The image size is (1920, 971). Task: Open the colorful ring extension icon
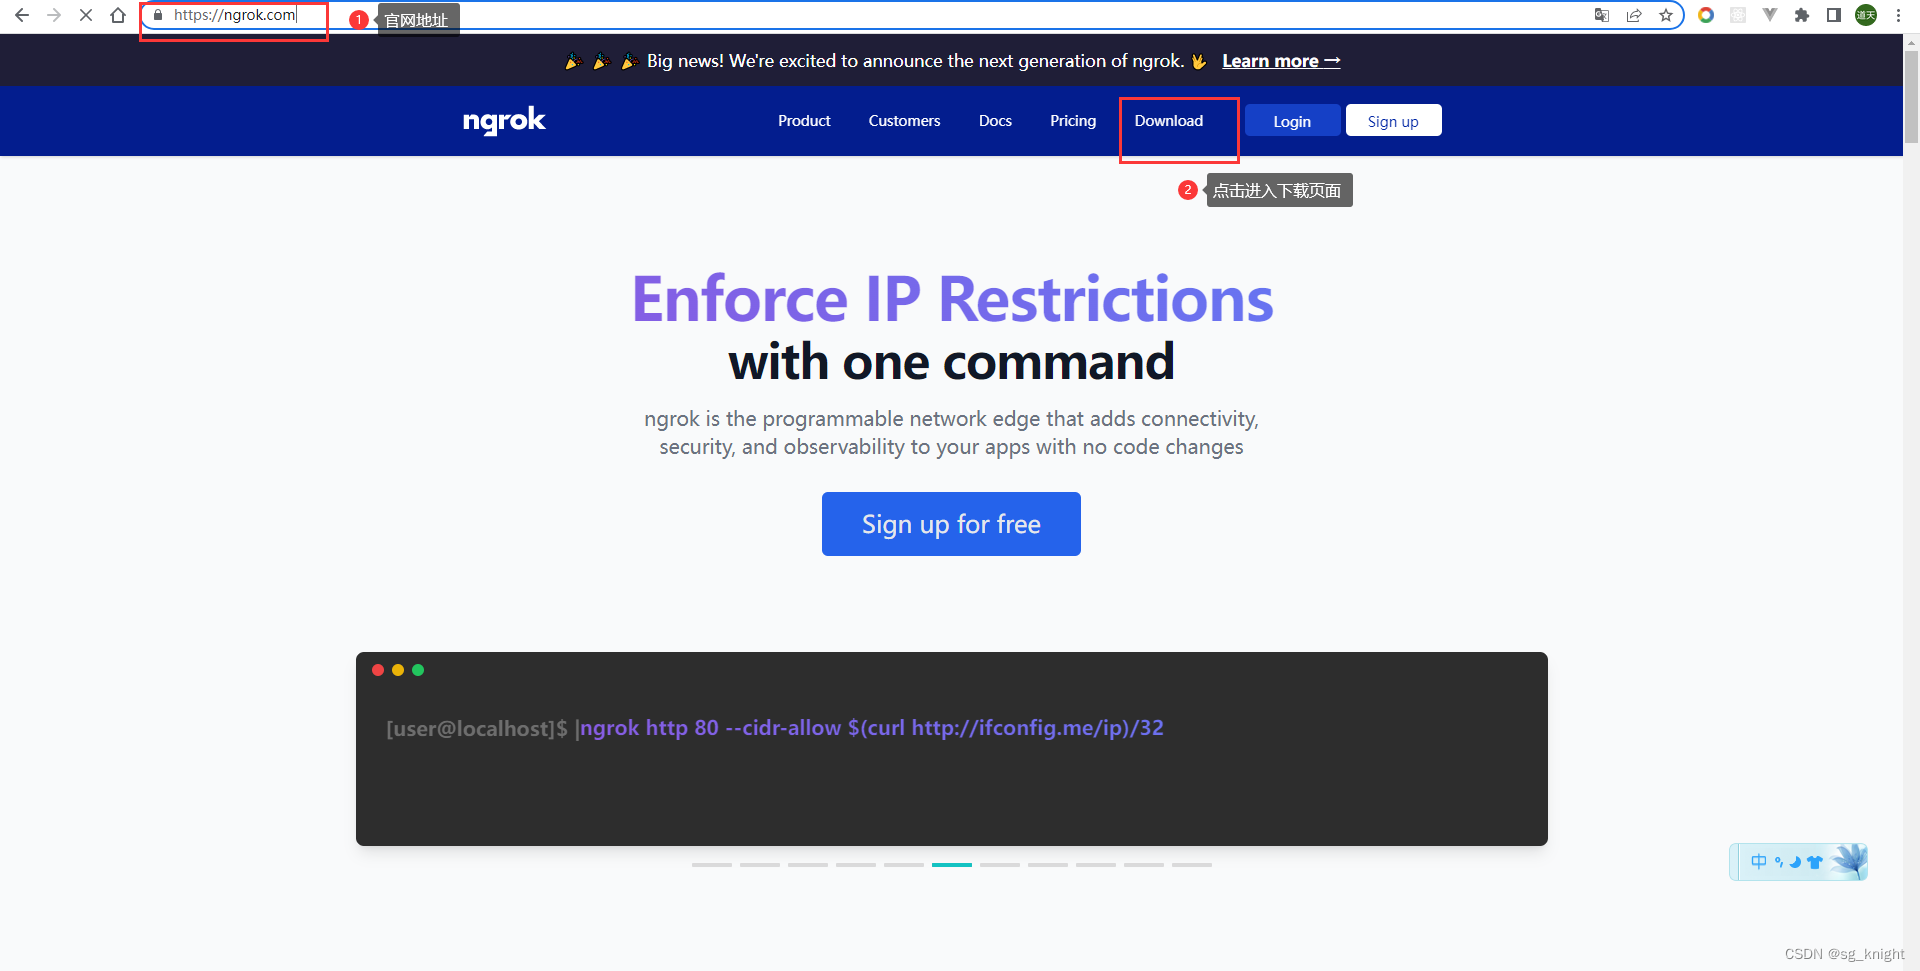click(x=1706, y=15)
